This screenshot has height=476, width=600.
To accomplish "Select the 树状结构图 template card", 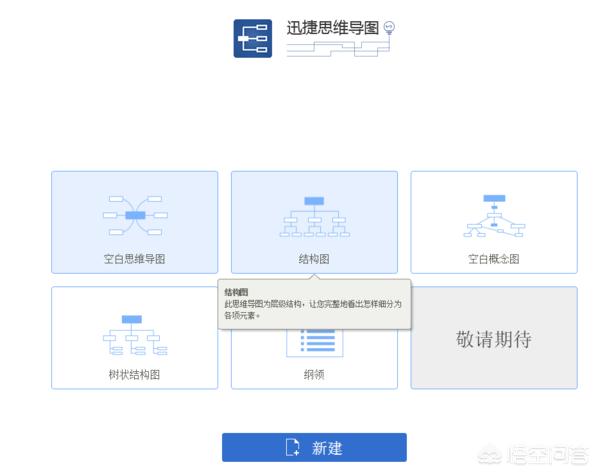I will point(135,337).
